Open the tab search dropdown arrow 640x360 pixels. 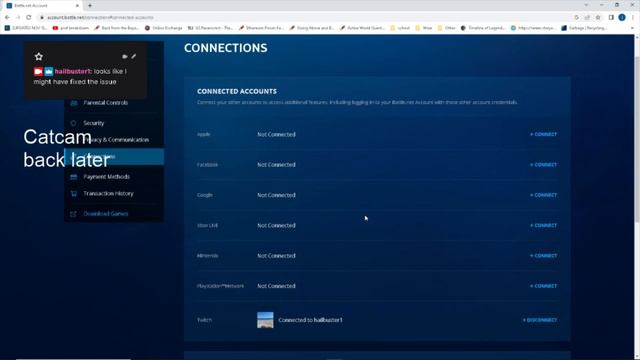click(x=586, y=5)
